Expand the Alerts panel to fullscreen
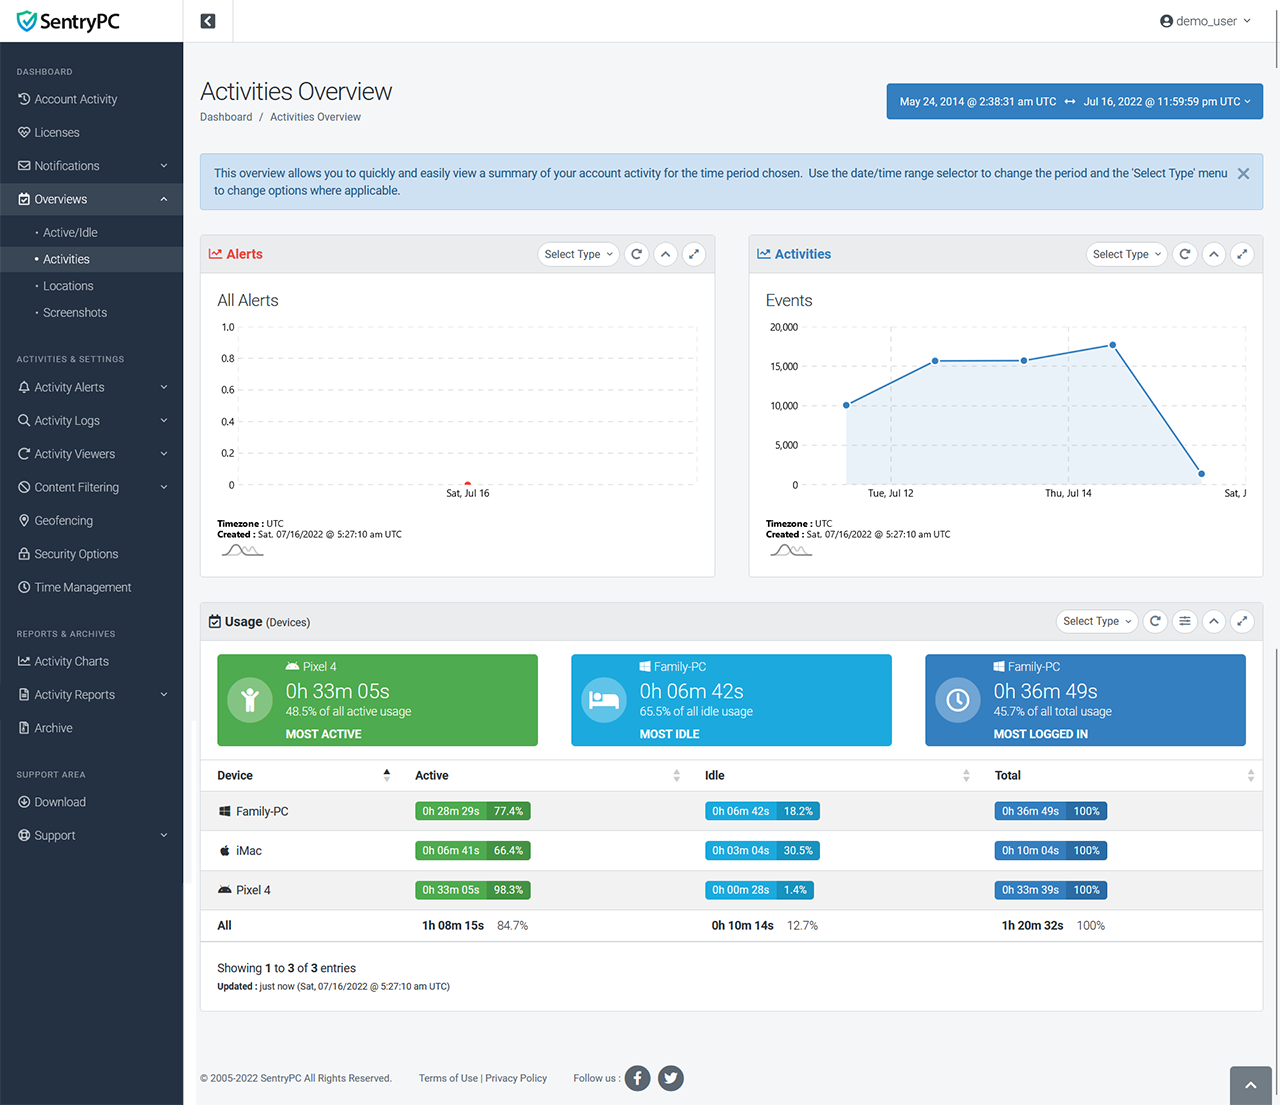This screenshot has height=1105, width=1280. (694, 254)
